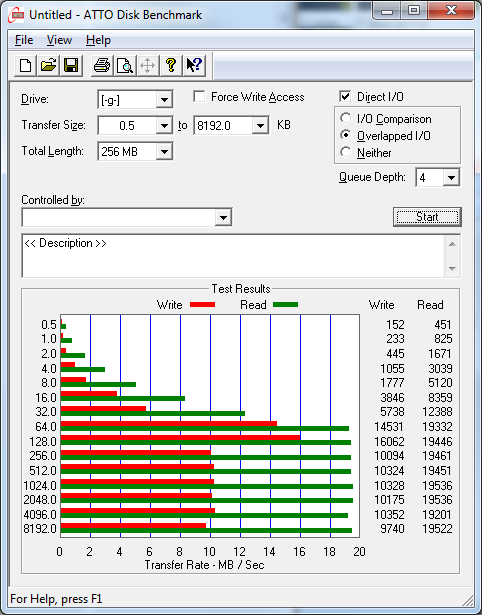
Task: Click the read value 451
Action: point(442,325)
